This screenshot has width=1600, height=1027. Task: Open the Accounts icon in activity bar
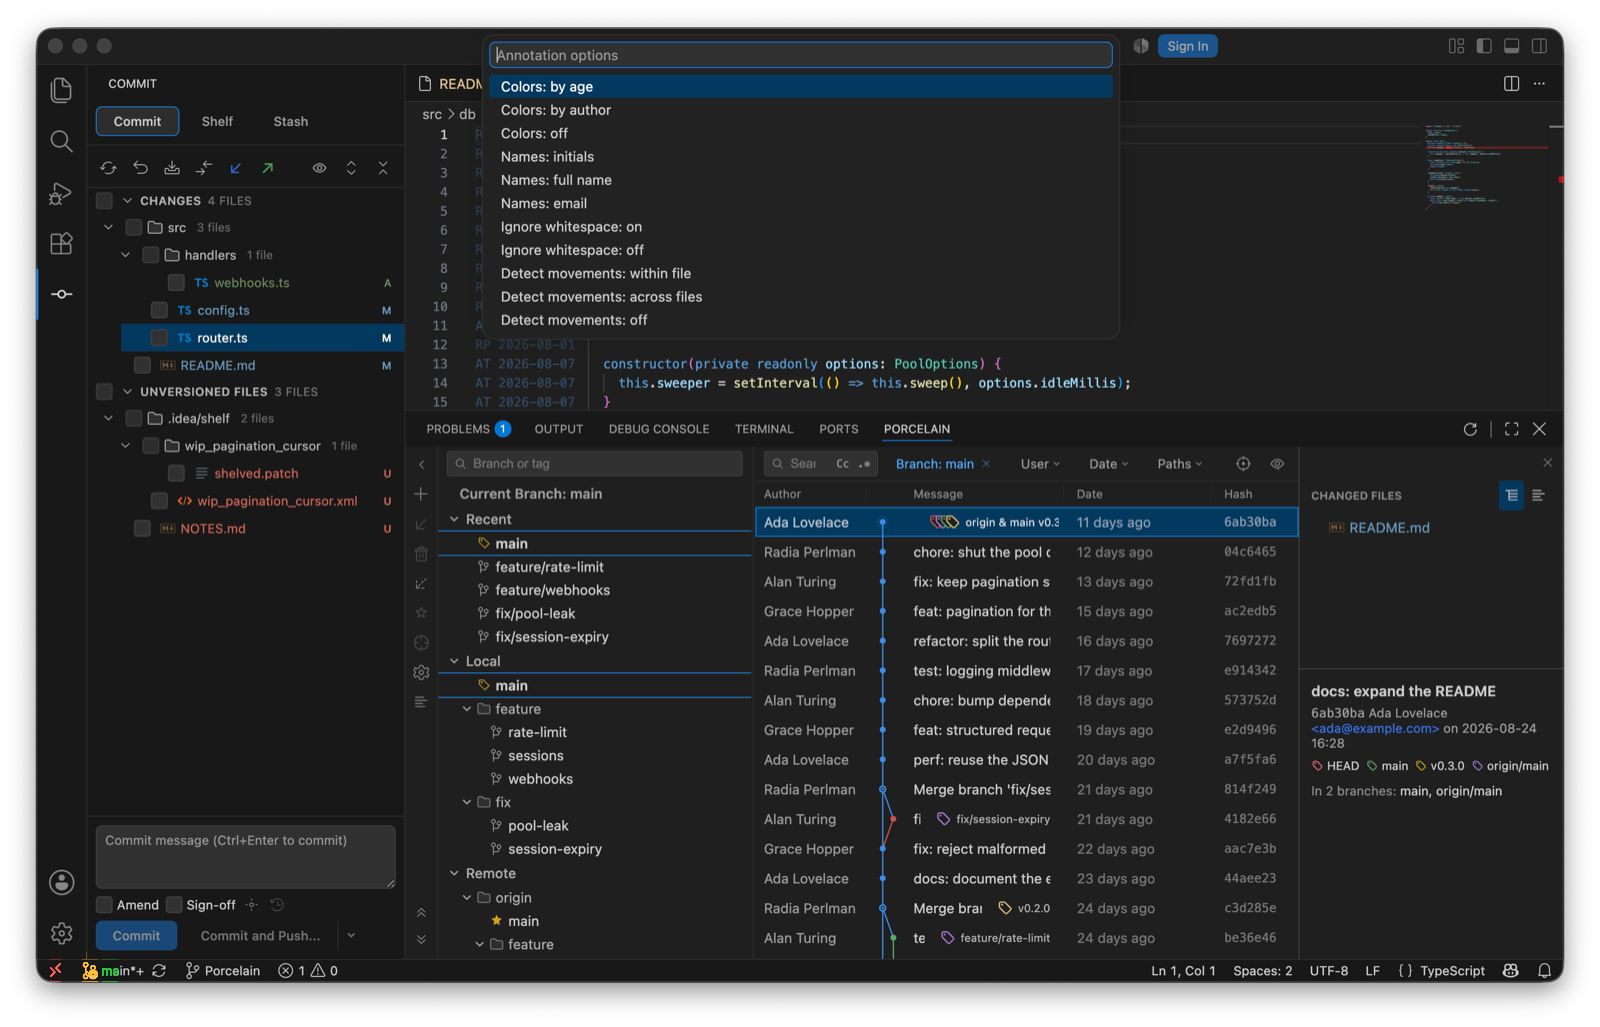pos(61,882)
